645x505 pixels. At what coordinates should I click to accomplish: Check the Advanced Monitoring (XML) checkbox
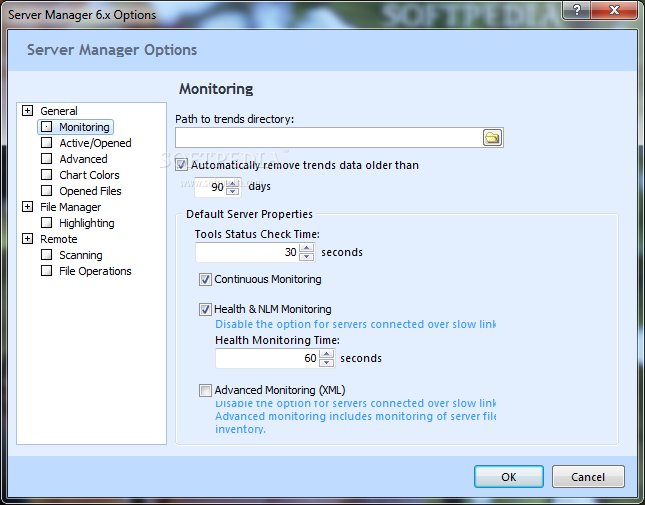tap(205, 390)
